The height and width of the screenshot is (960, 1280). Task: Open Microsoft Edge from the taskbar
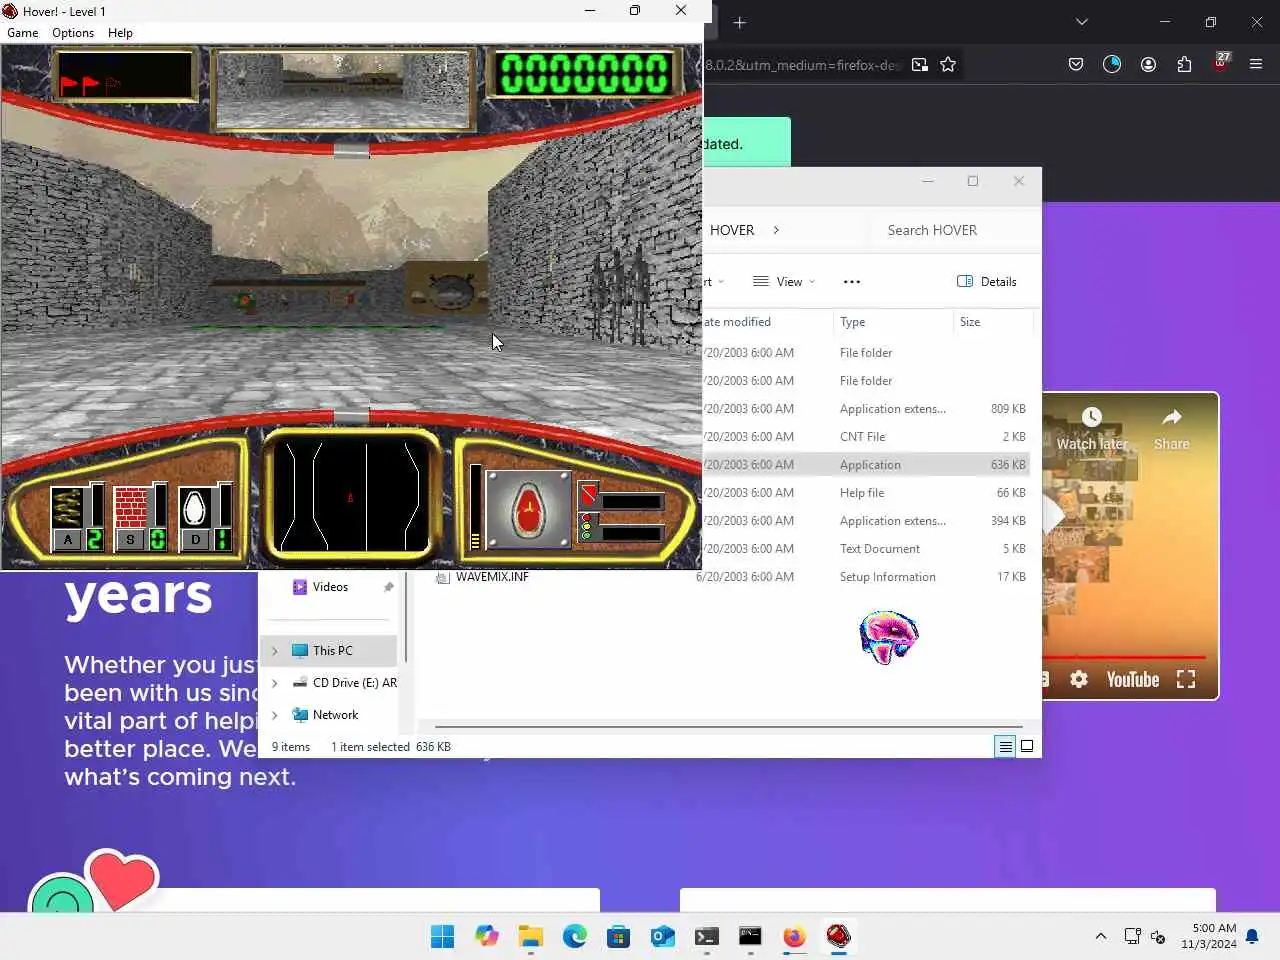point(575,936)
